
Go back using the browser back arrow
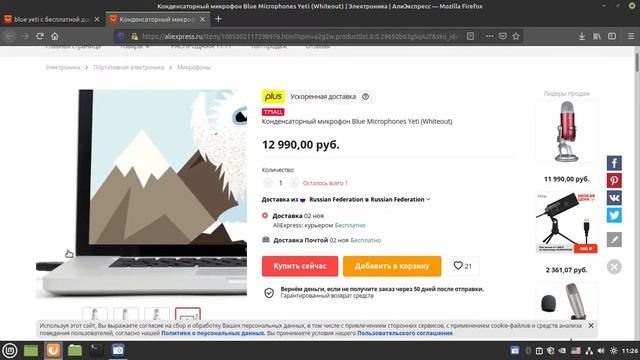(10, 36)
